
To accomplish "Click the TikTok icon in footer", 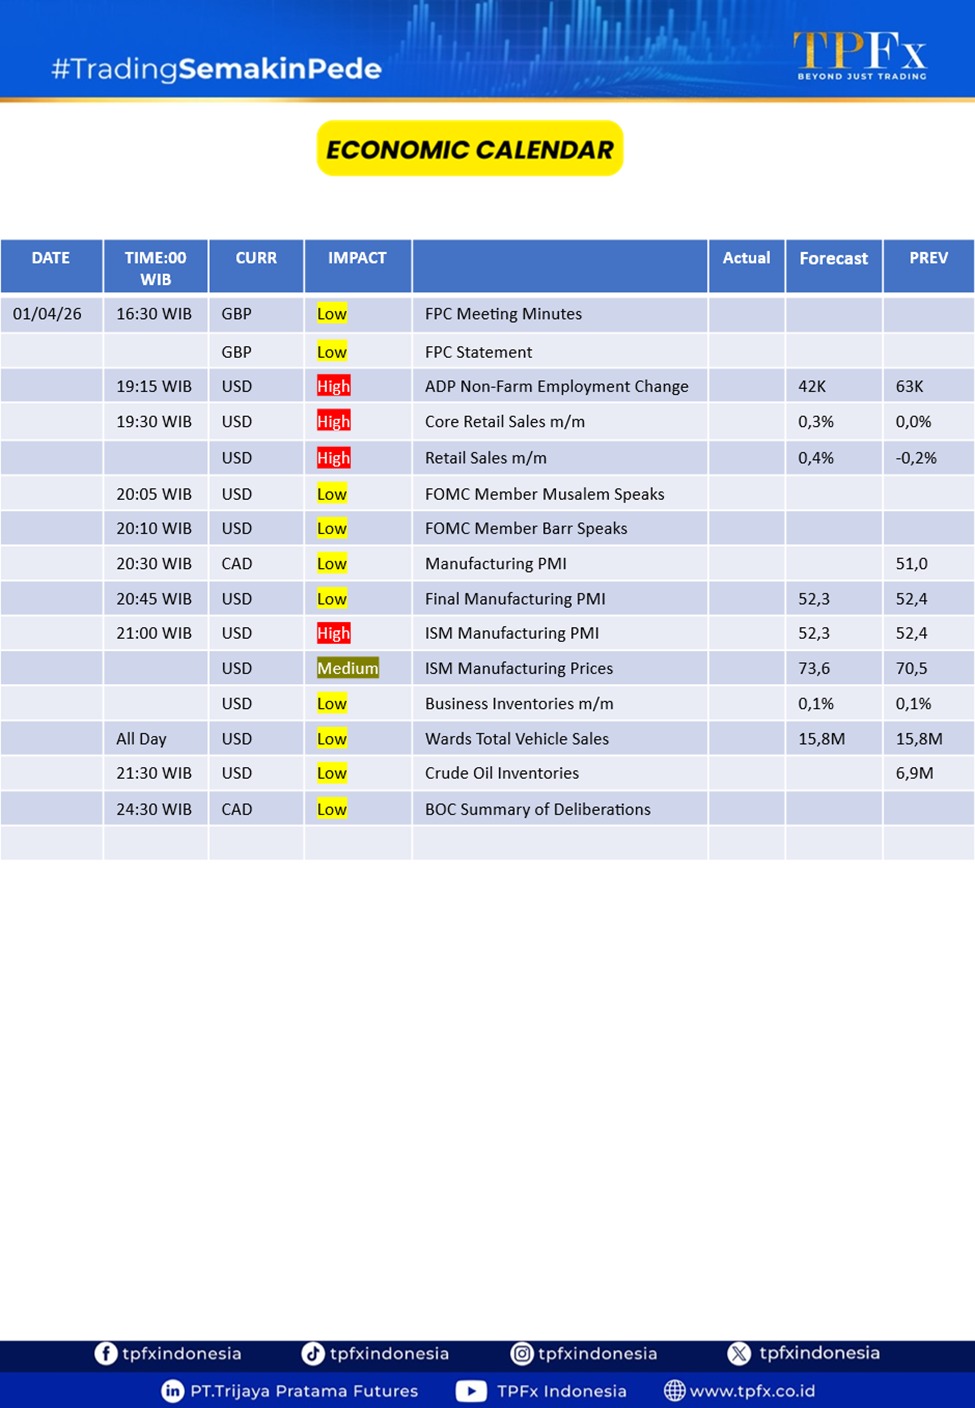I will point(313,1353).
